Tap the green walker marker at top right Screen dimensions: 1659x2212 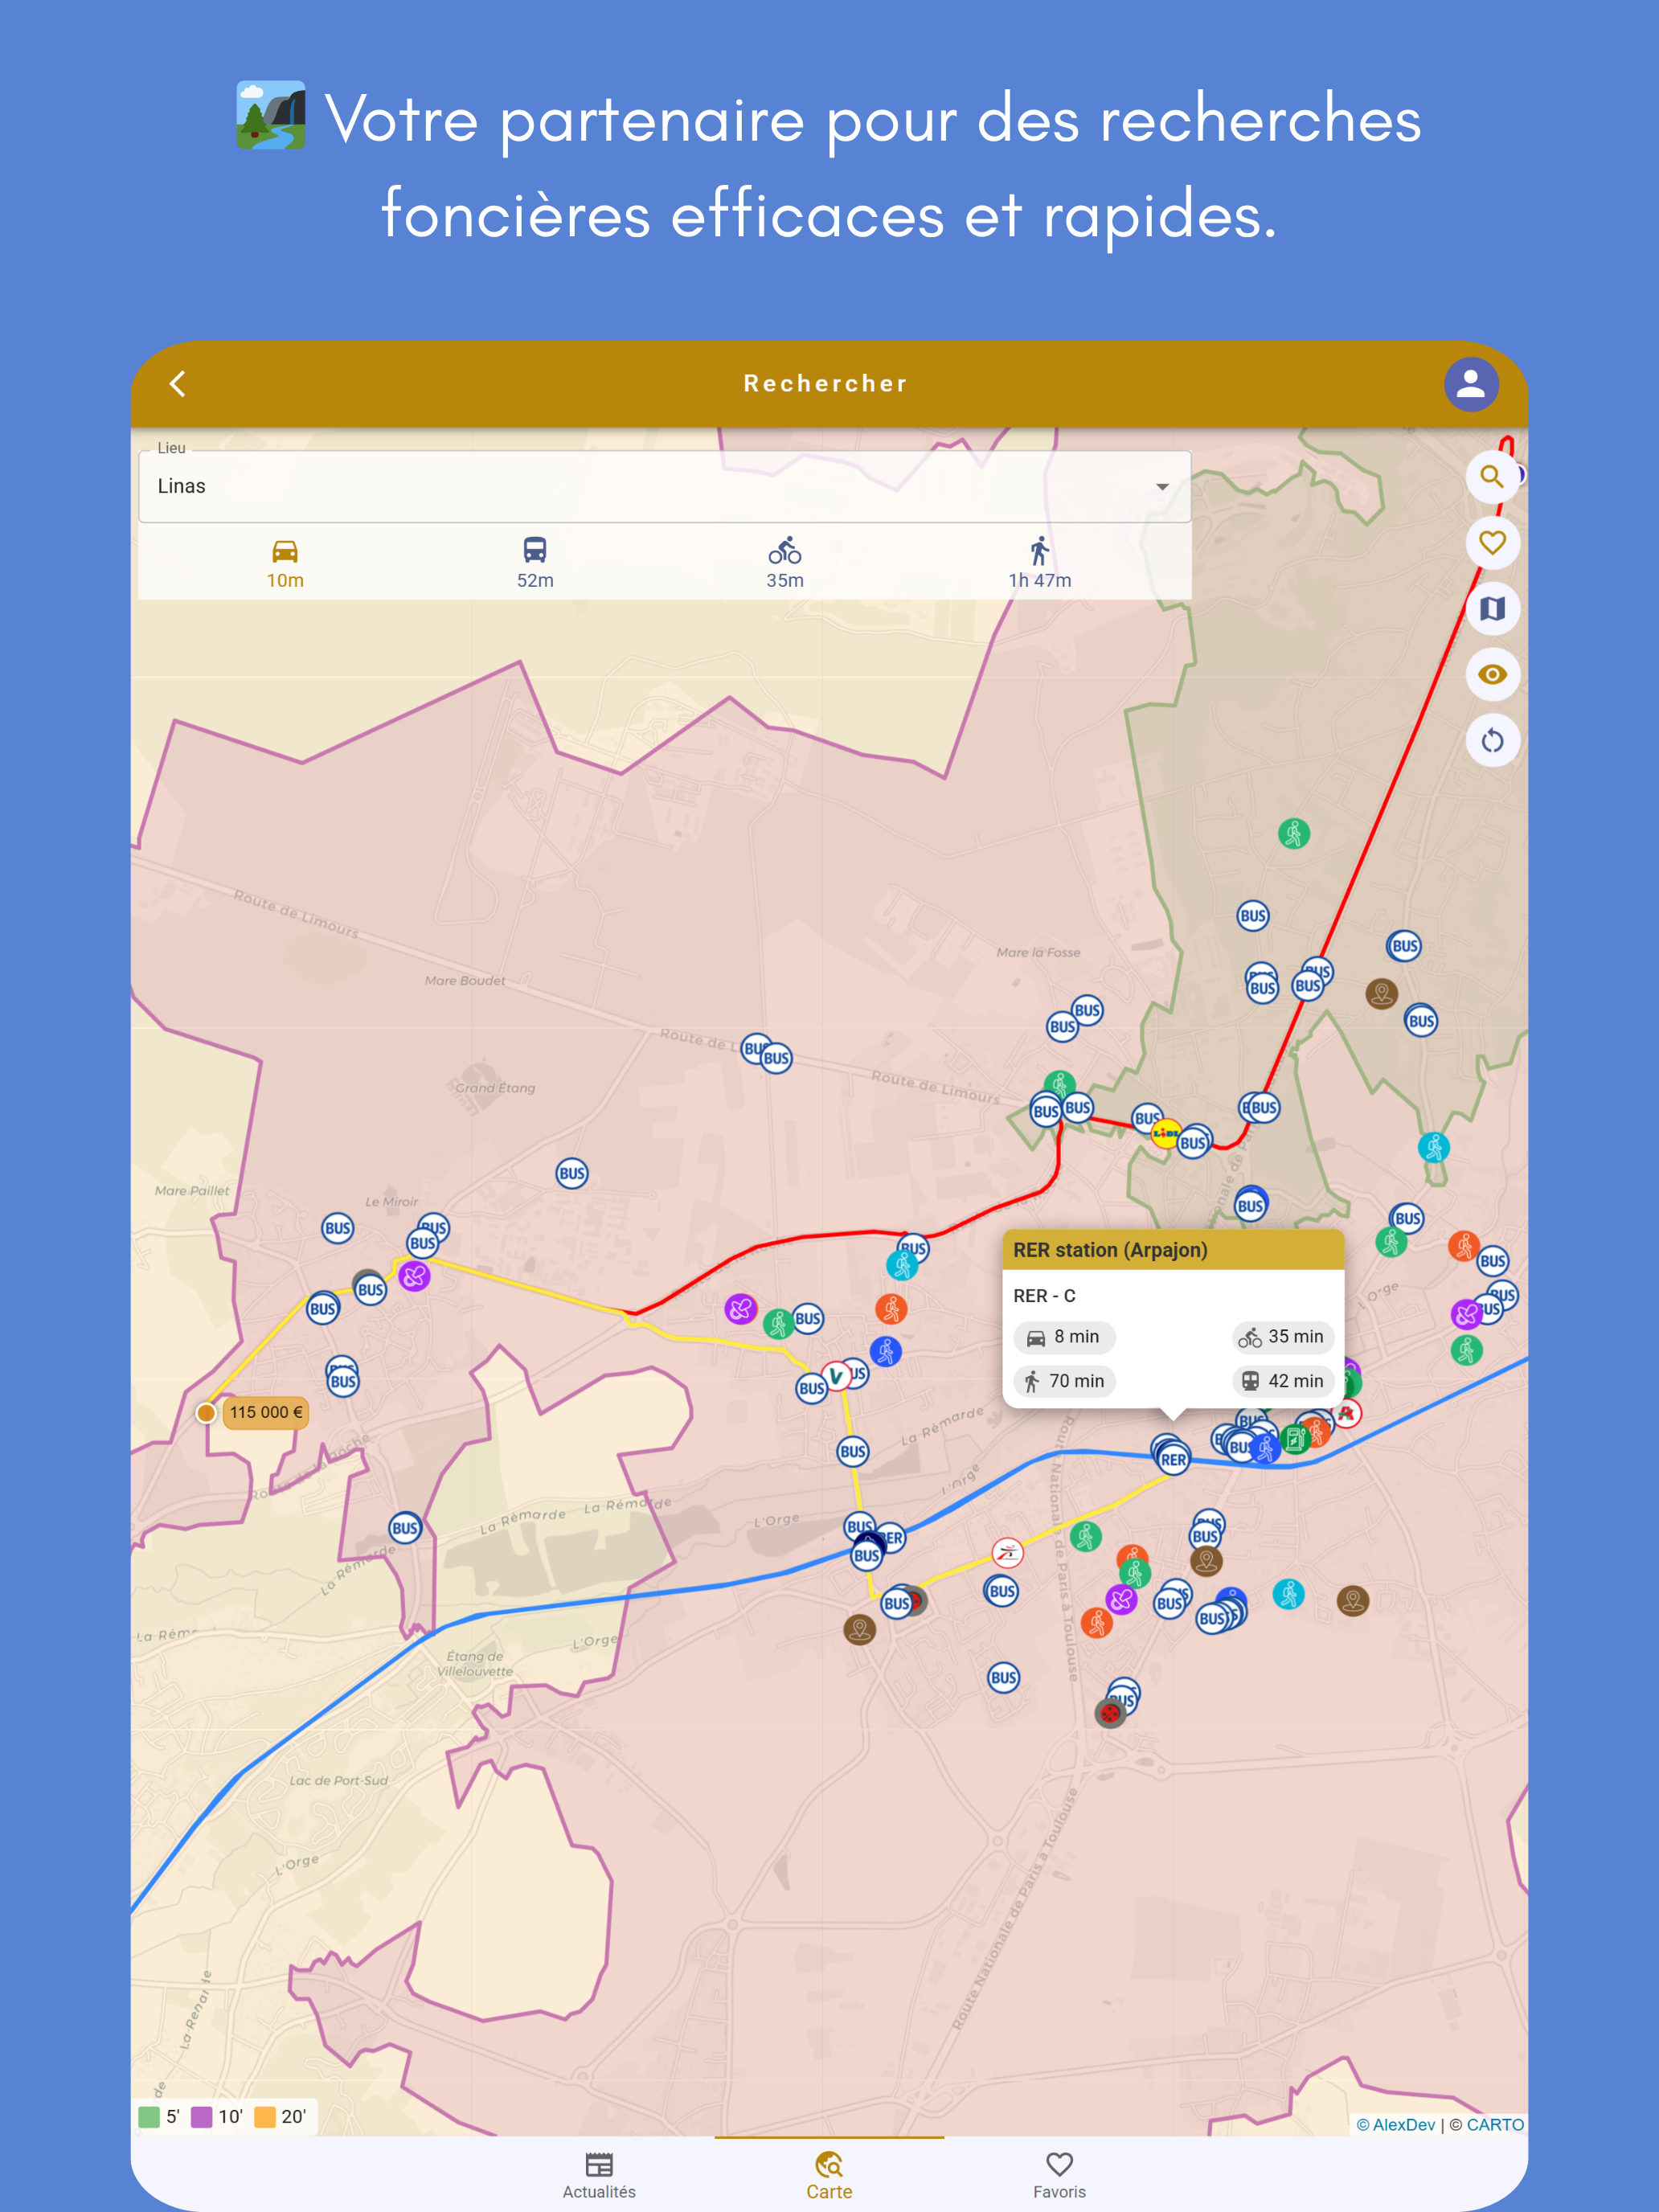click(x=1294, y=833)
